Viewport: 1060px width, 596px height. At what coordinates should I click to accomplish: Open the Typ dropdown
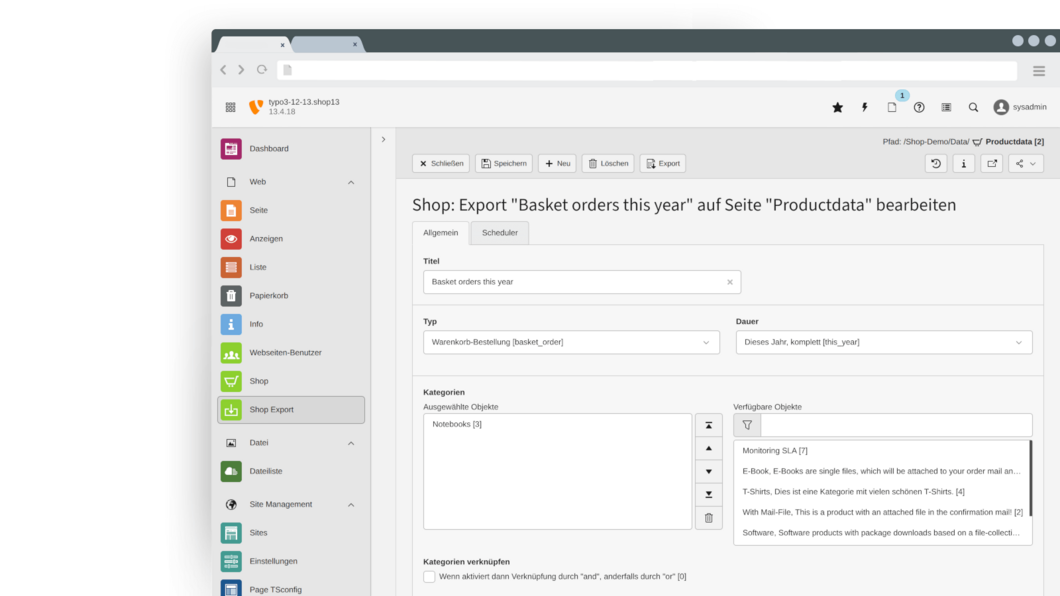[571, 342]
